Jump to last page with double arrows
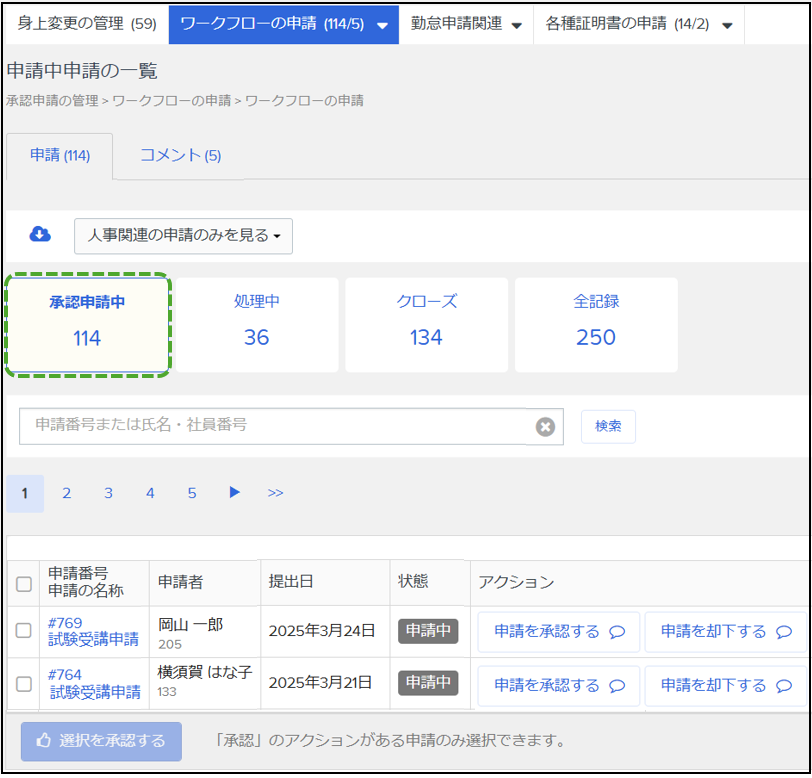Image resolution: width=812 pixels, height=778 pixels. [275, 493]
